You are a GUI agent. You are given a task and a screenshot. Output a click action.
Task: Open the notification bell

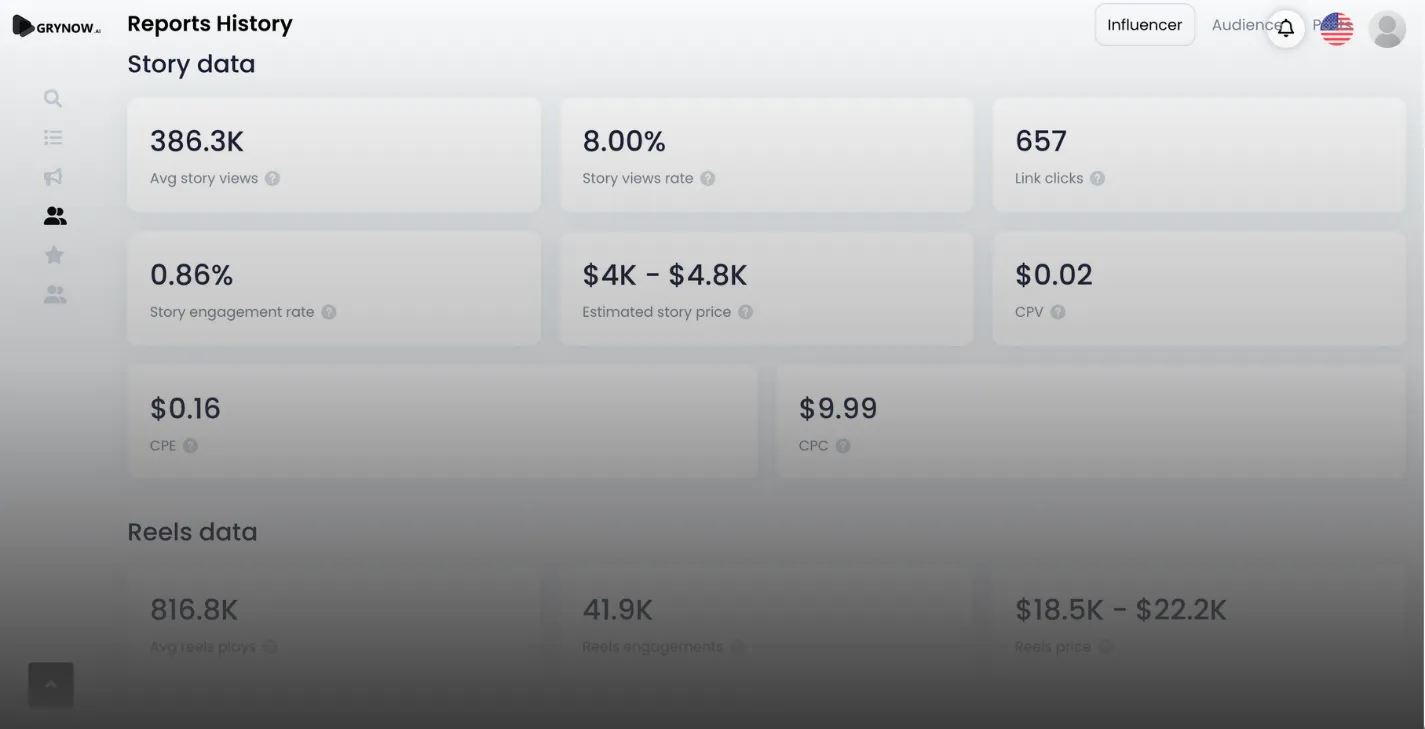[x=1286, y=28]
